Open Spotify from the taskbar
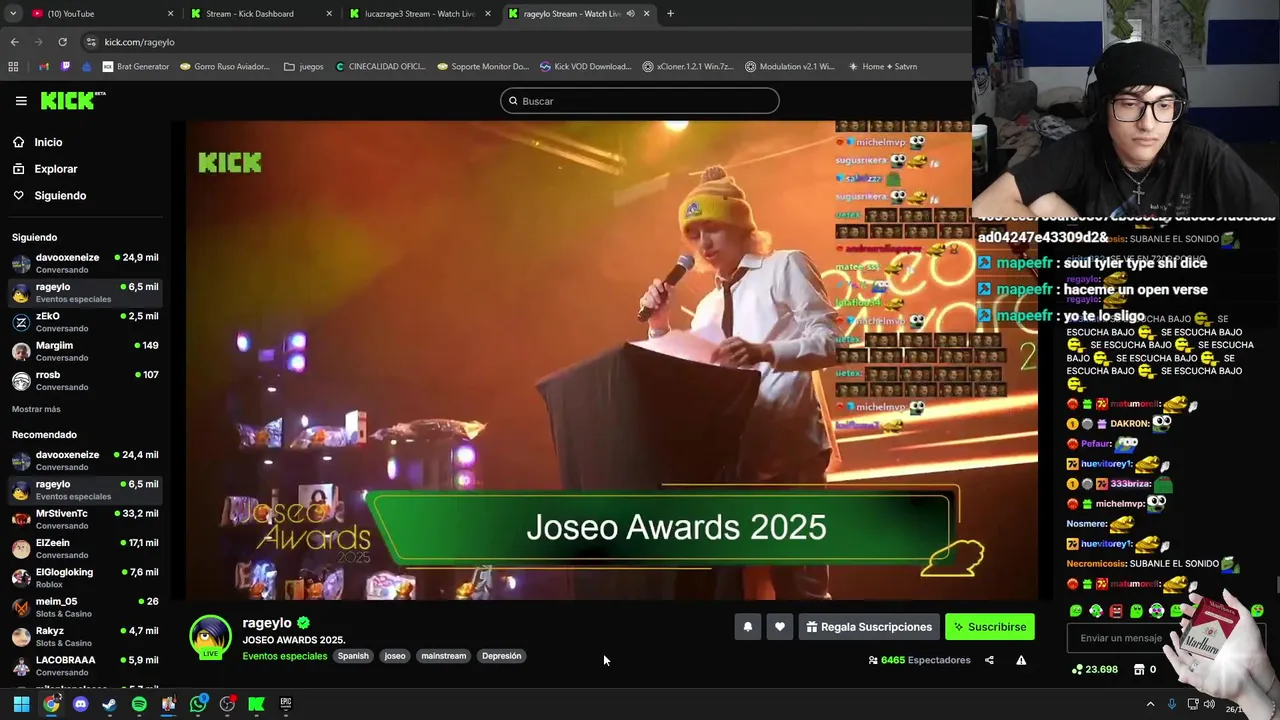The image size is (1280, 720). (x=139, y=704)
